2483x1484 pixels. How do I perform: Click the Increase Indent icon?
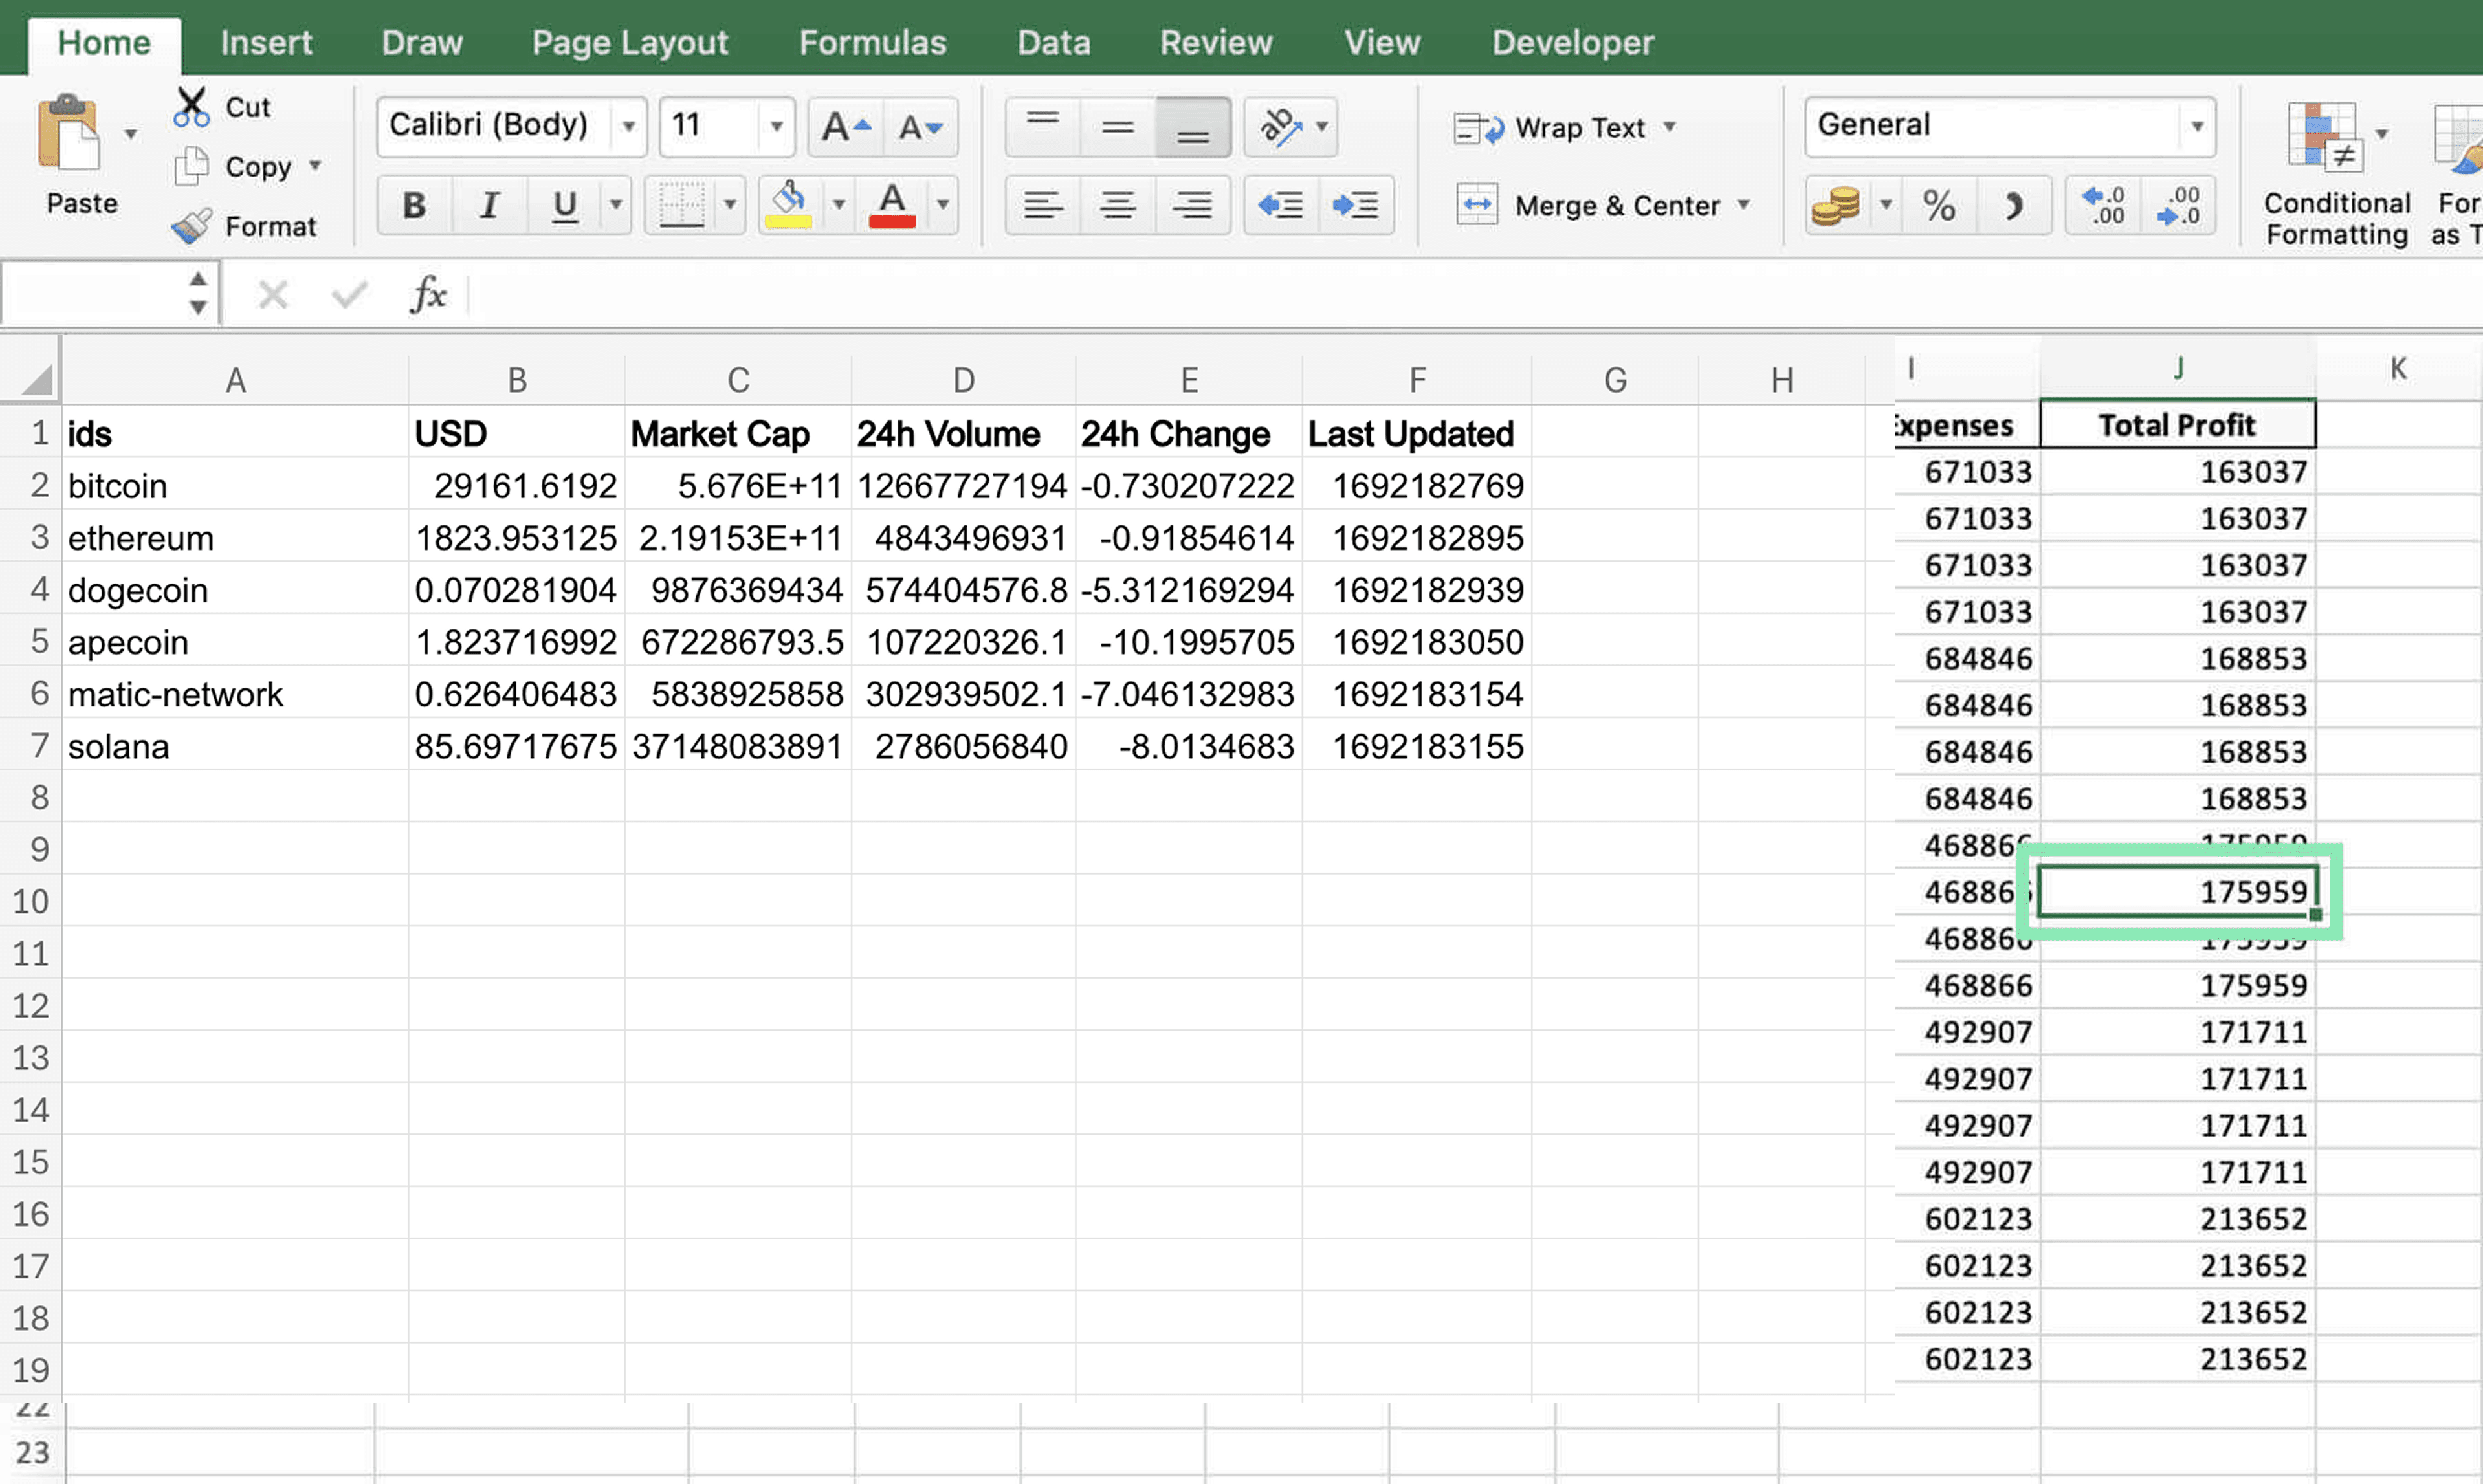pyautogui.click(x=1355, y=205)
